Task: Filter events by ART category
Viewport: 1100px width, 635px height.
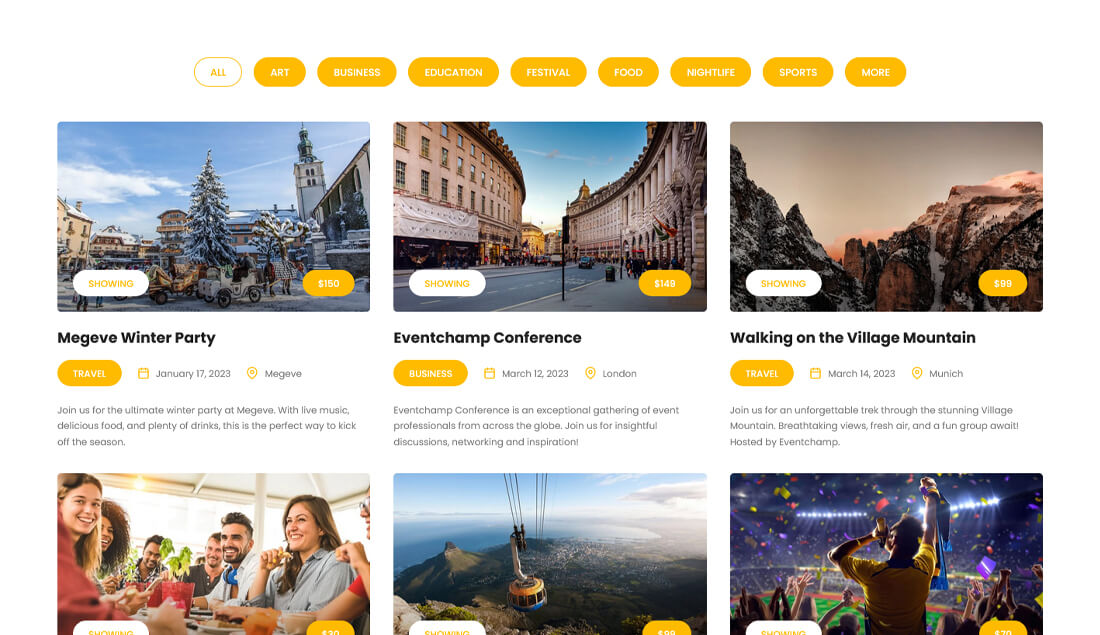Action: coord(280,72)
